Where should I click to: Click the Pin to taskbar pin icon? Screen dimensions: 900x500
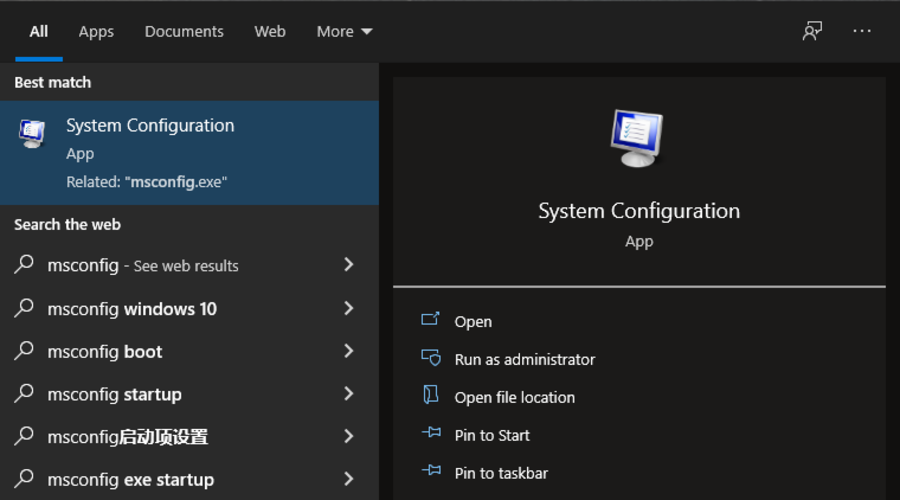(x=431, y=471)
